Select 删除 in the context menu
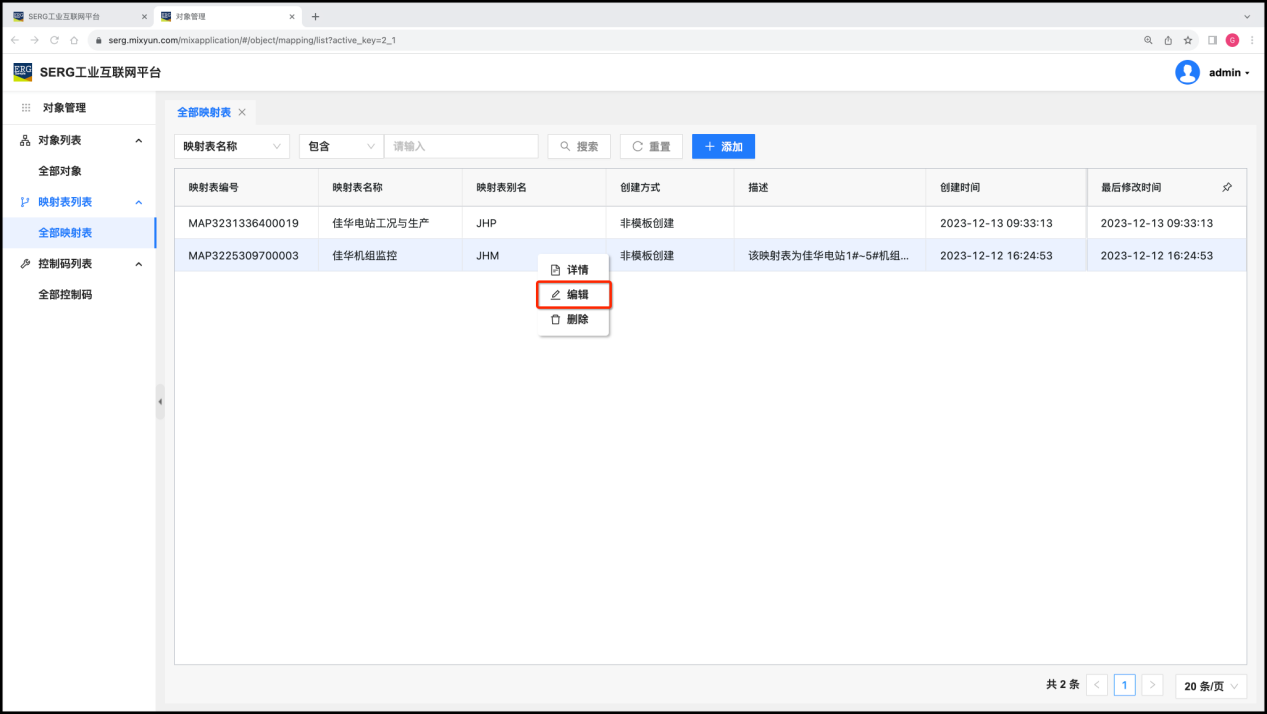The image size is (1267, 714). (574, 320)
